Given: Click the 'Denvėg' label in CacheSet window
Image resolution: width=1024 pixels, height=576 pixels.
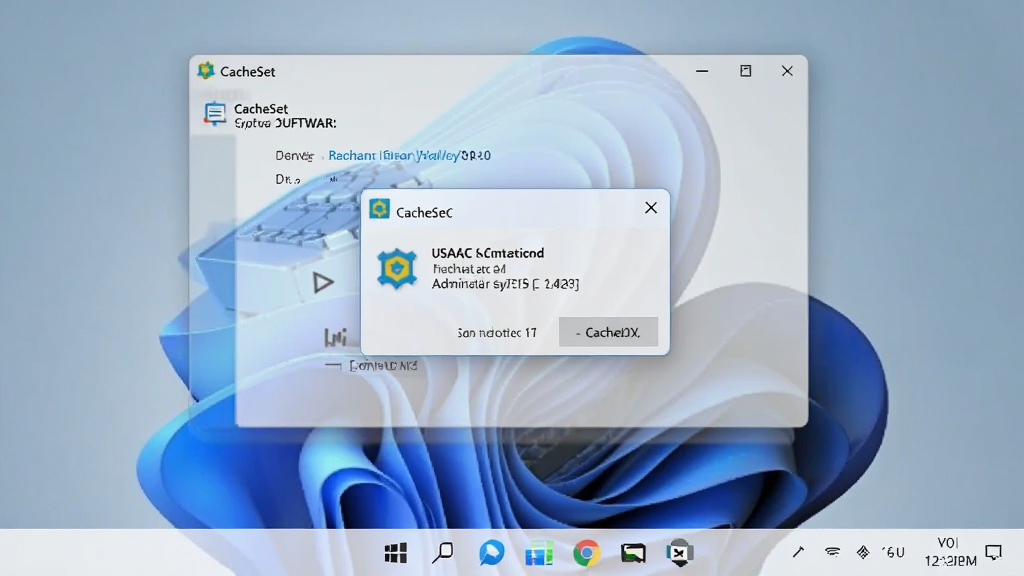Looking at the screenshot, I should coord(295,155).
